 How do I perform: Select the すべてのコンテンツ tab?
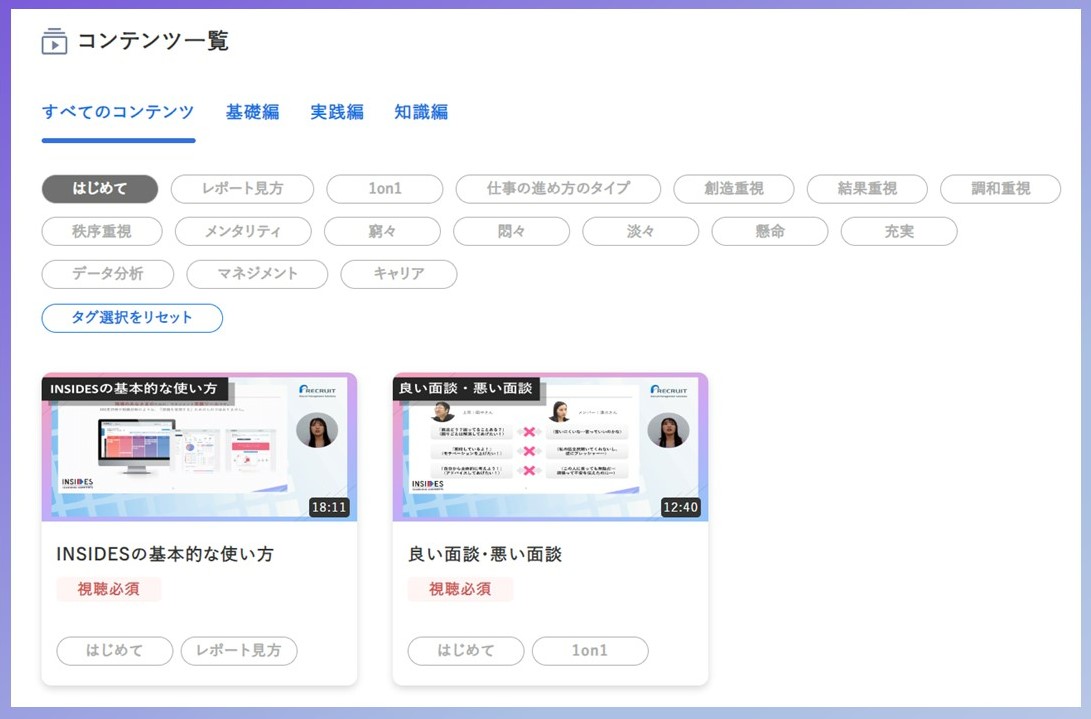click(118, 112)
